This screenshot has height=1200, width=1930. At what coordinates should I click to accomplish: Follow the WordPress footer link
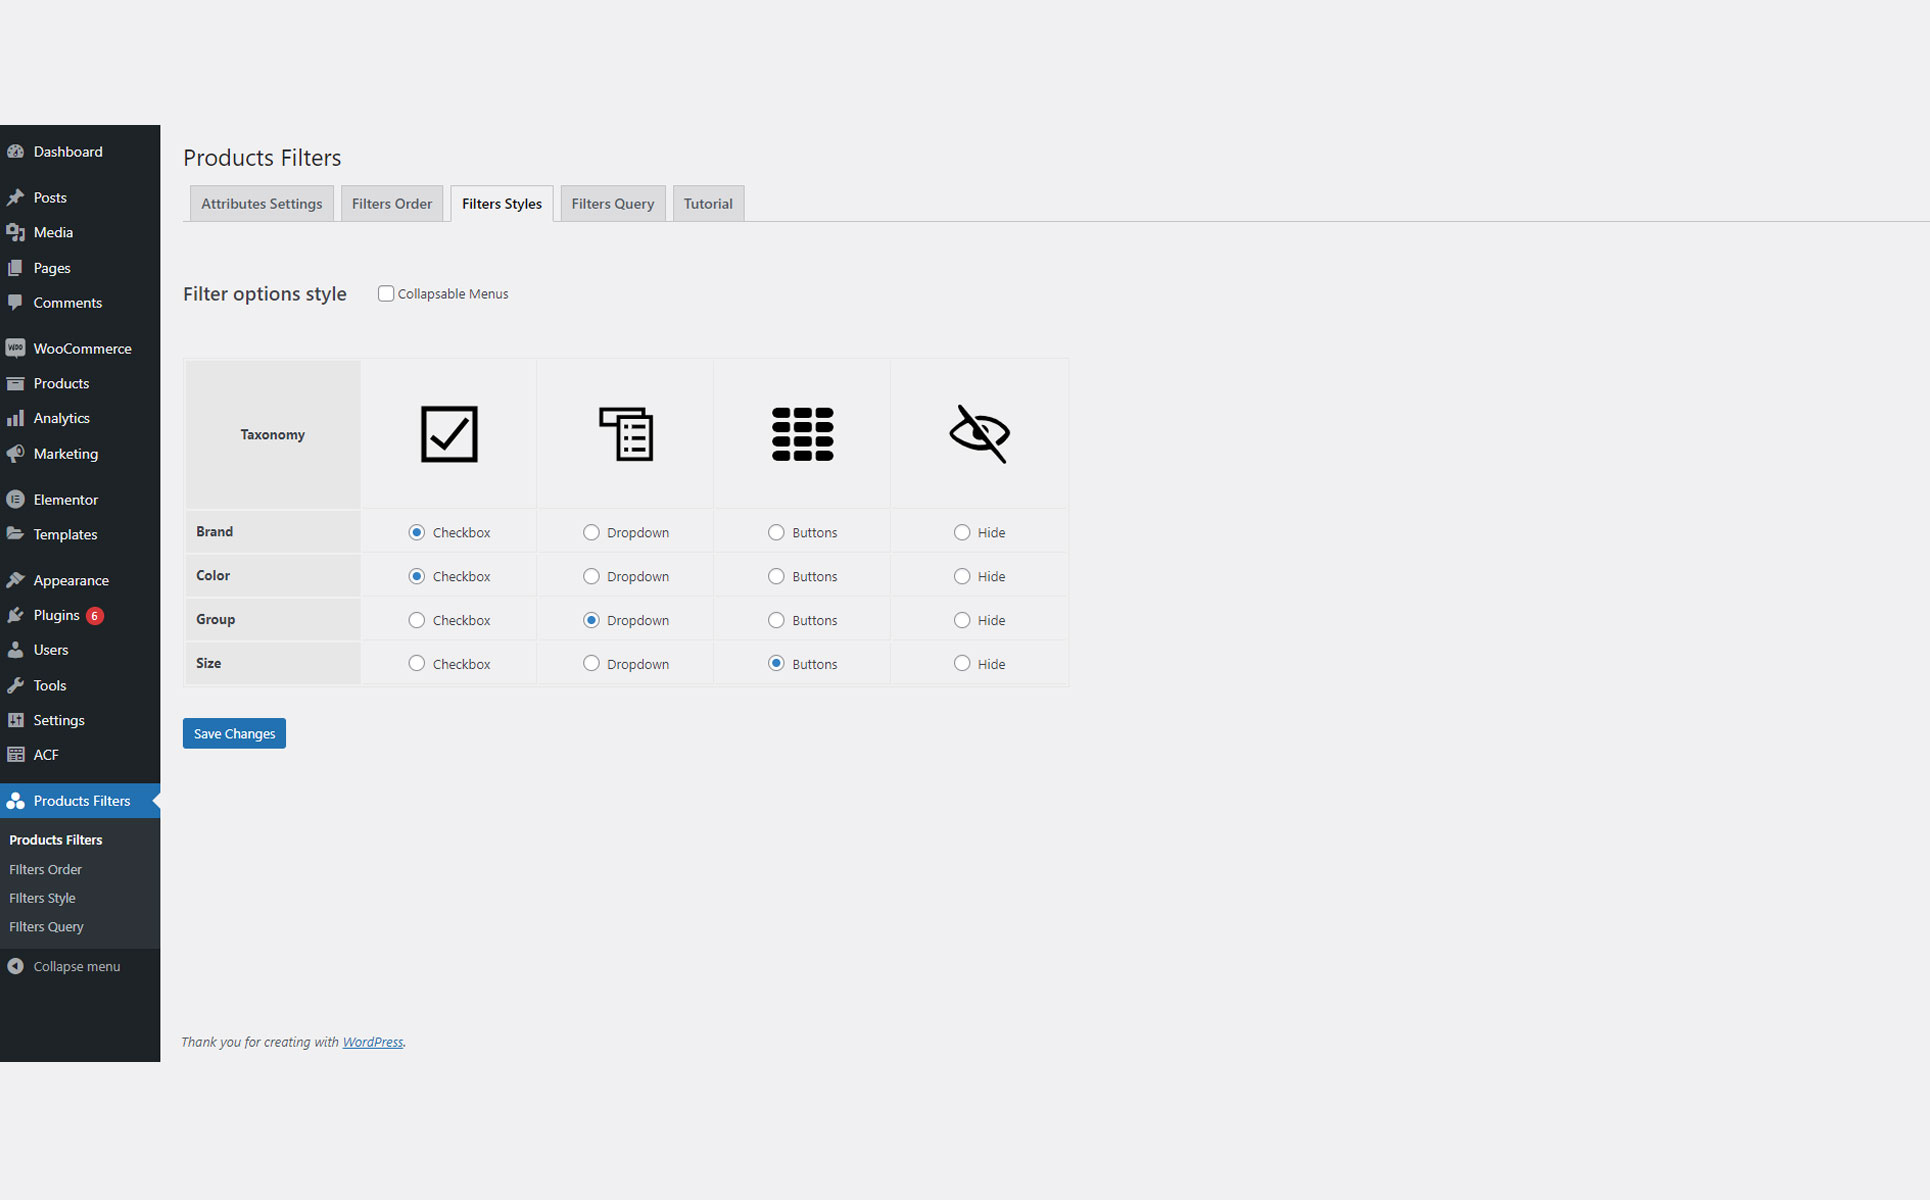coord(372,1042)
